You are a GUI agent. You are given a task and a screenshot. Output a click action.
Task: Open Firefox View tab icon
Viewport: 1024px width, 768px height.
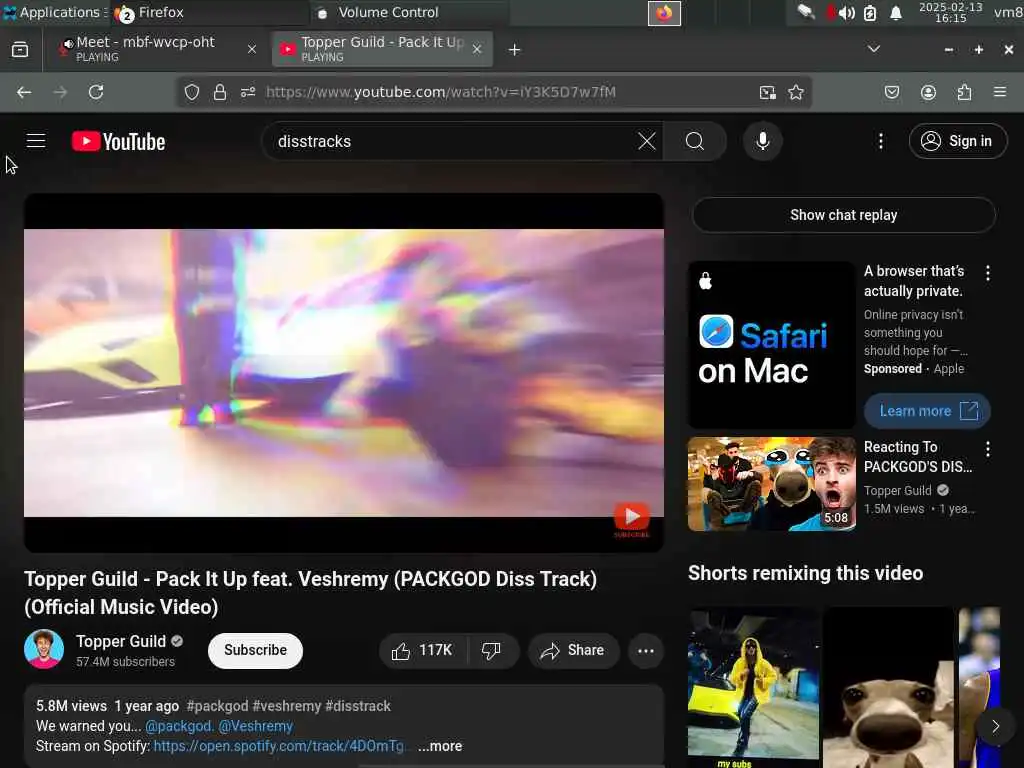(20, 50)
